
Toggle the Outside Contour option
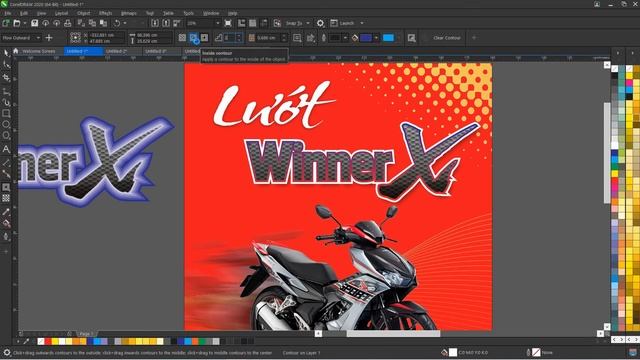coord(204,38)
